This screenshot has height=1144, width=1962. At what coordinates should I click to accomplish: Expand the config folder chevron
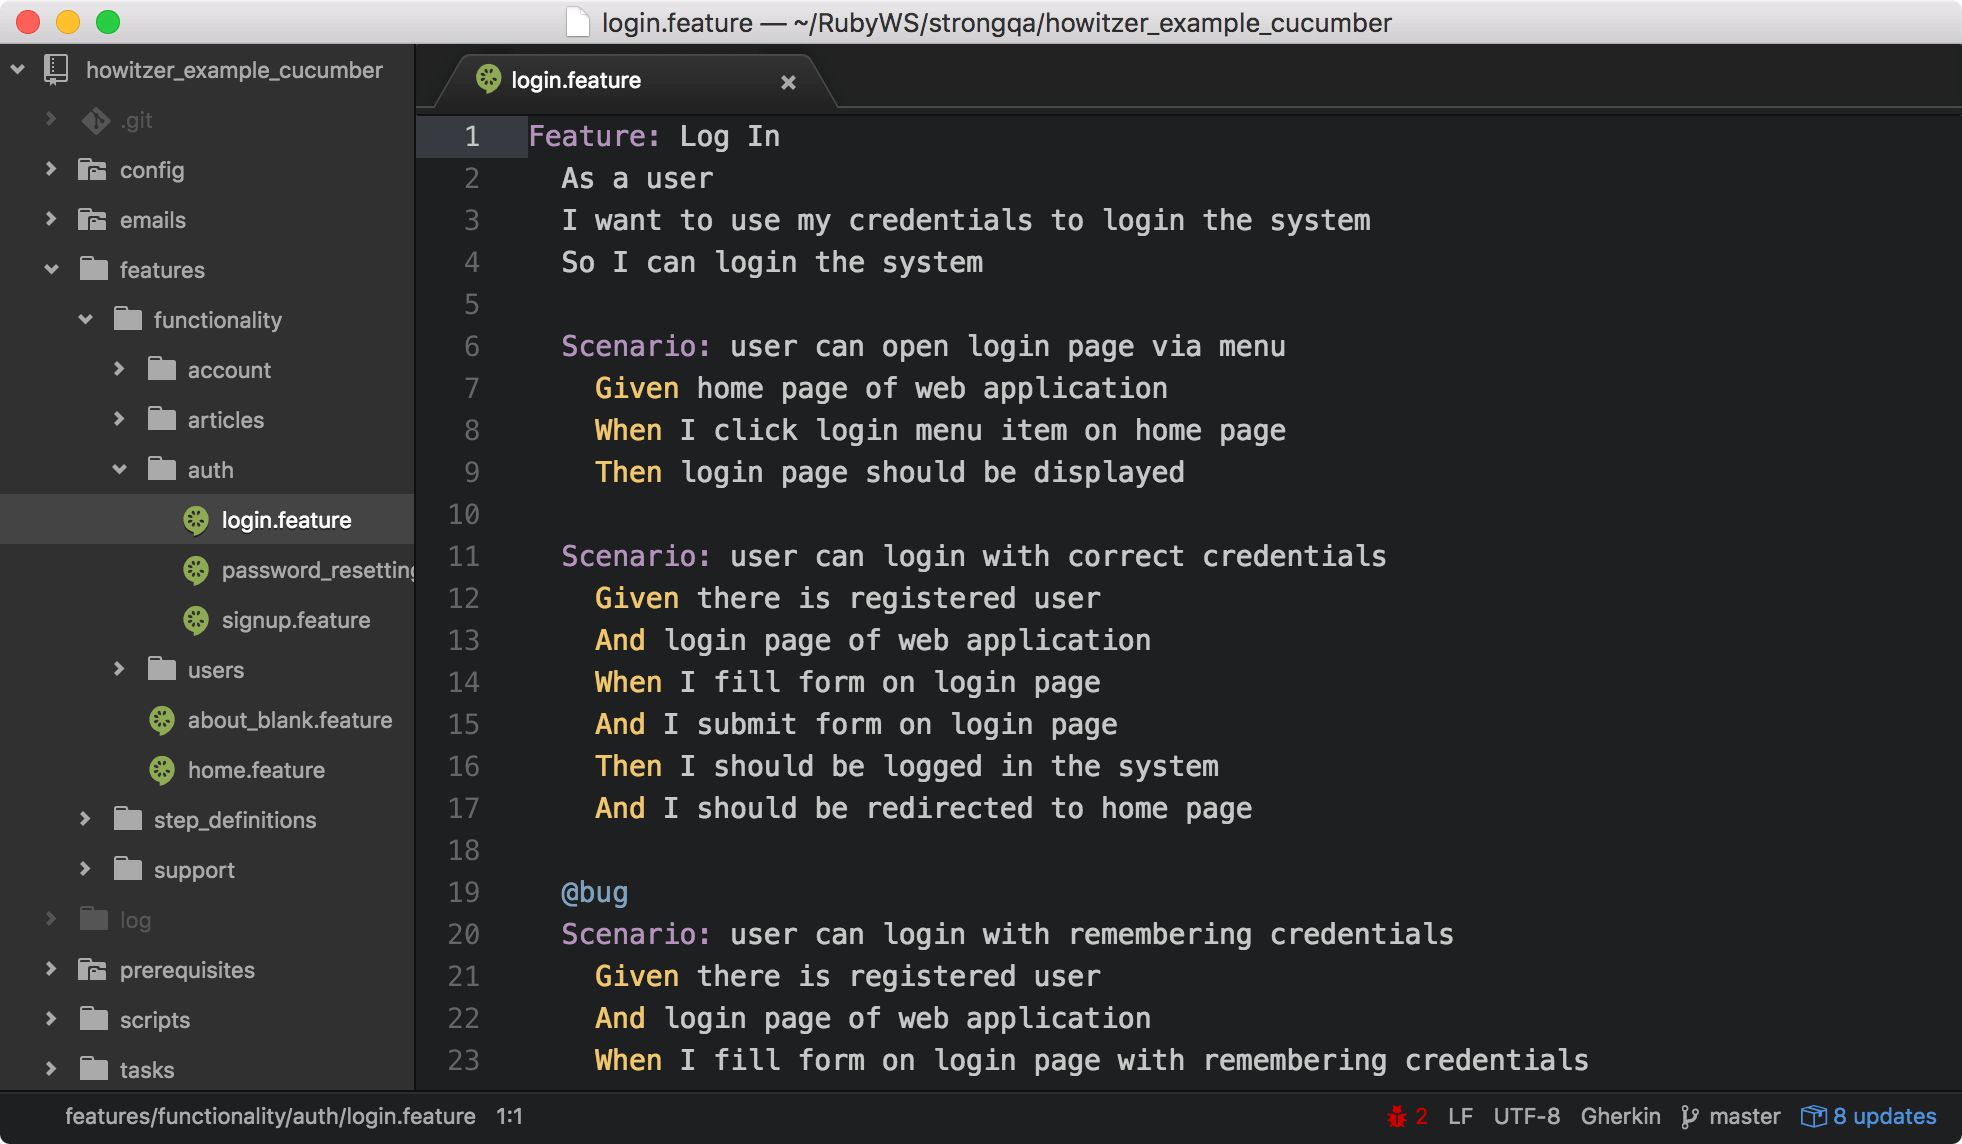[51, 170]
